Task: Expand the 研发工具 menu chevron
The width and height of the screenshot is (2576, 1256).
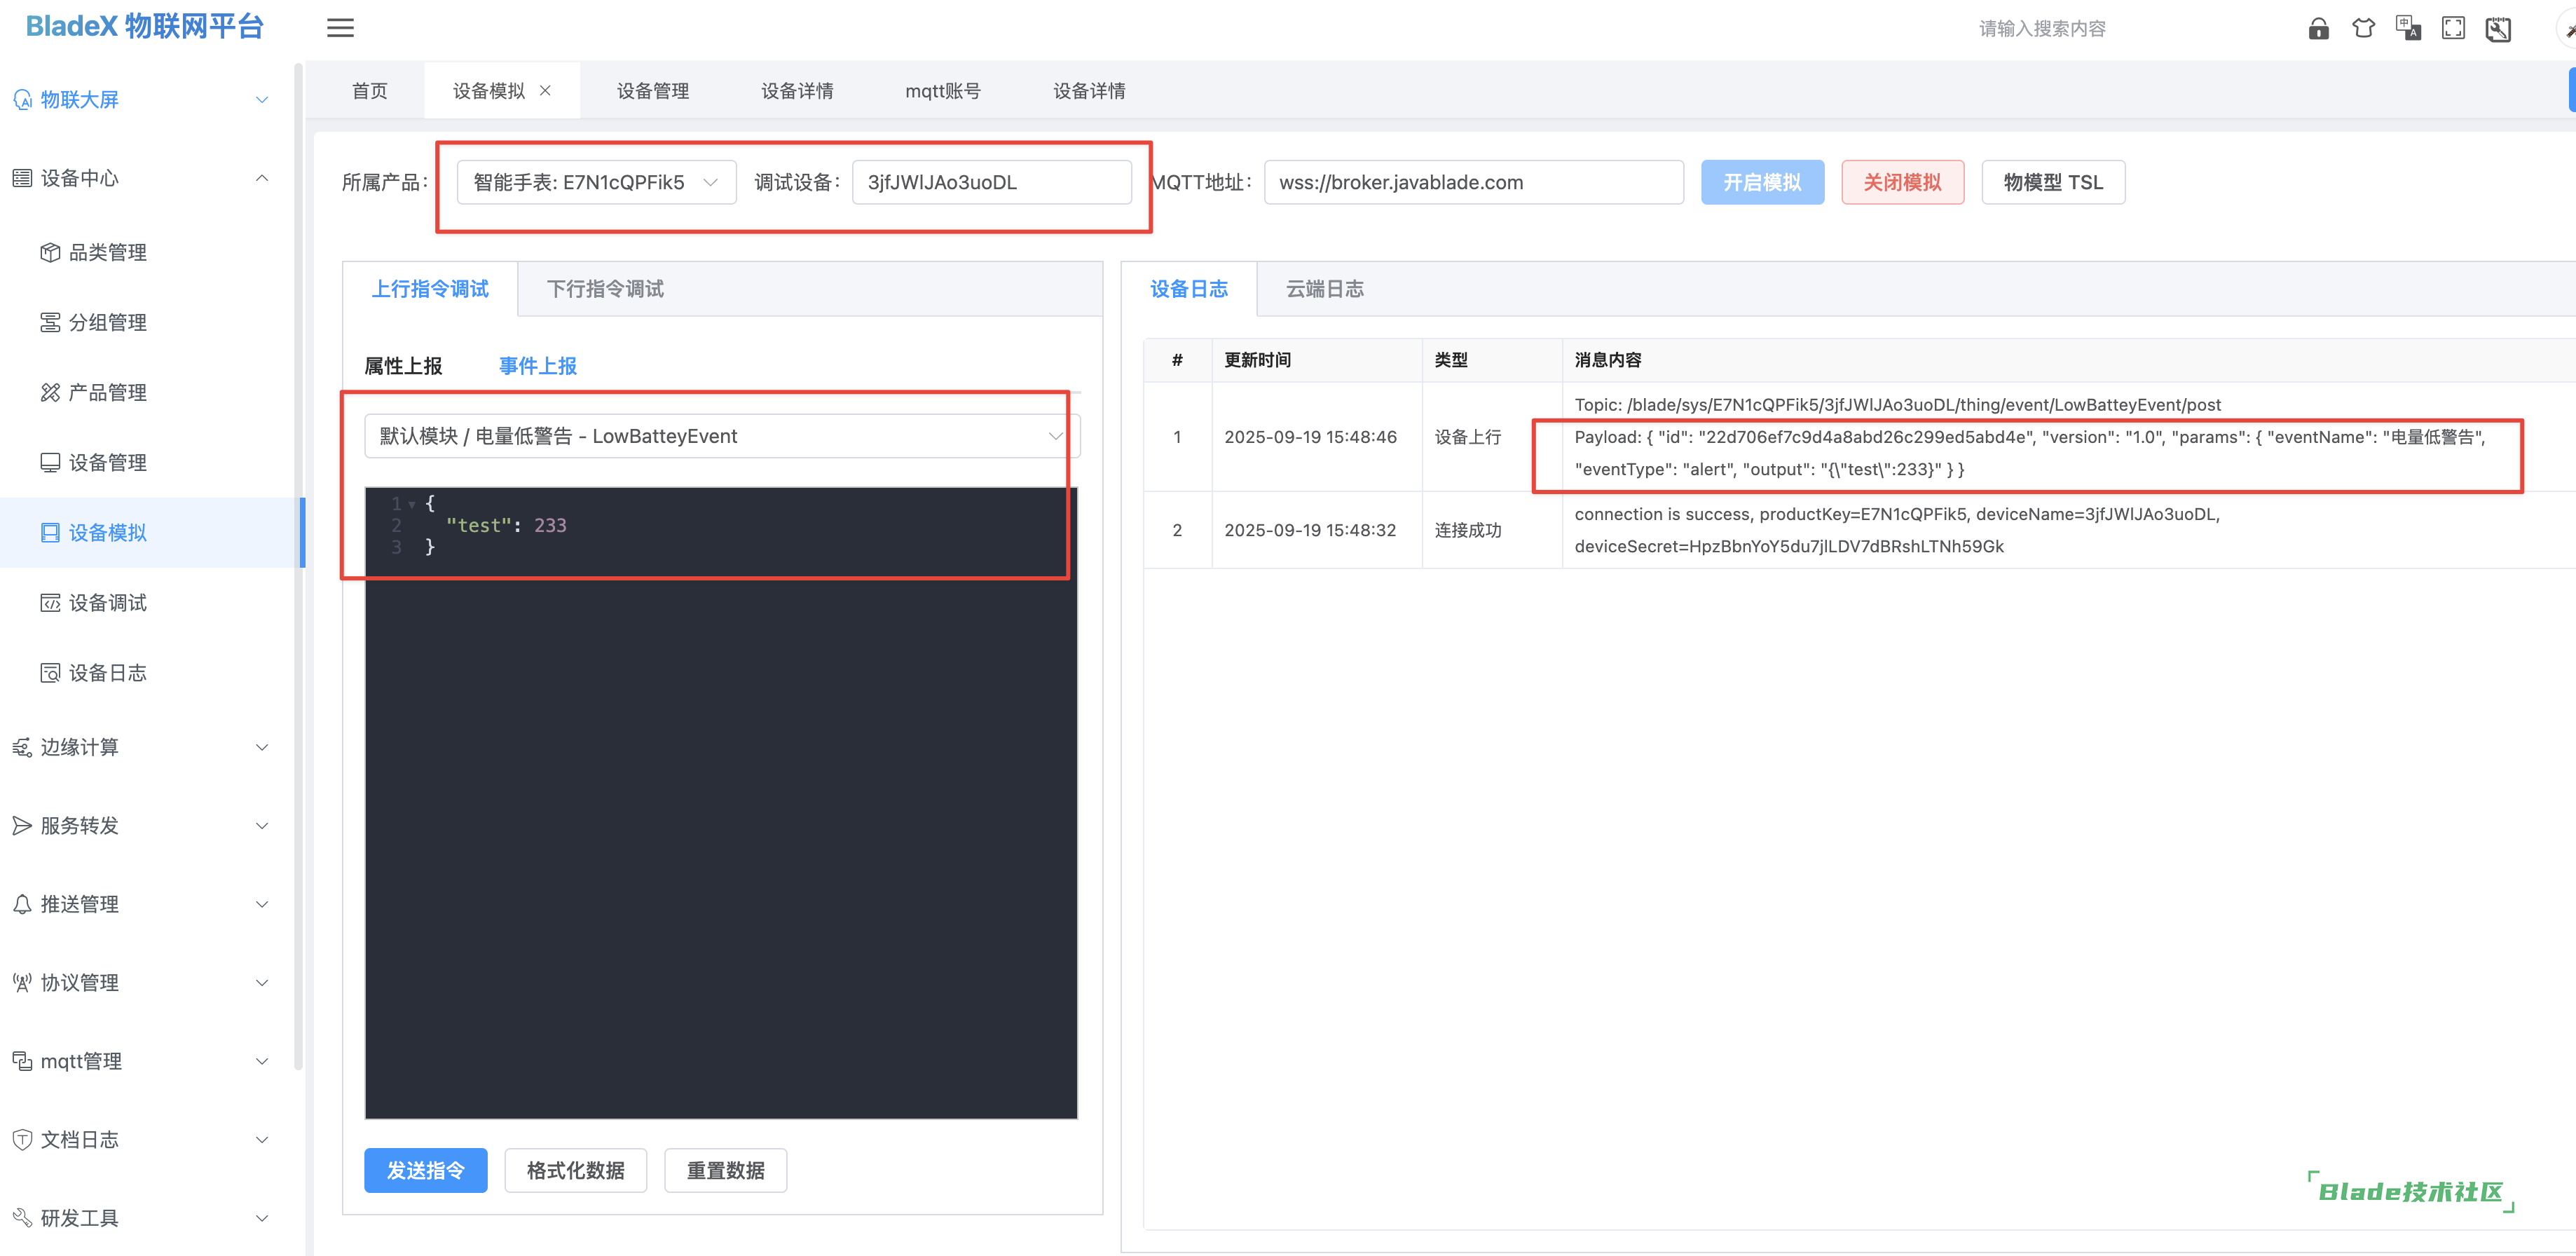Action: 262,1218
